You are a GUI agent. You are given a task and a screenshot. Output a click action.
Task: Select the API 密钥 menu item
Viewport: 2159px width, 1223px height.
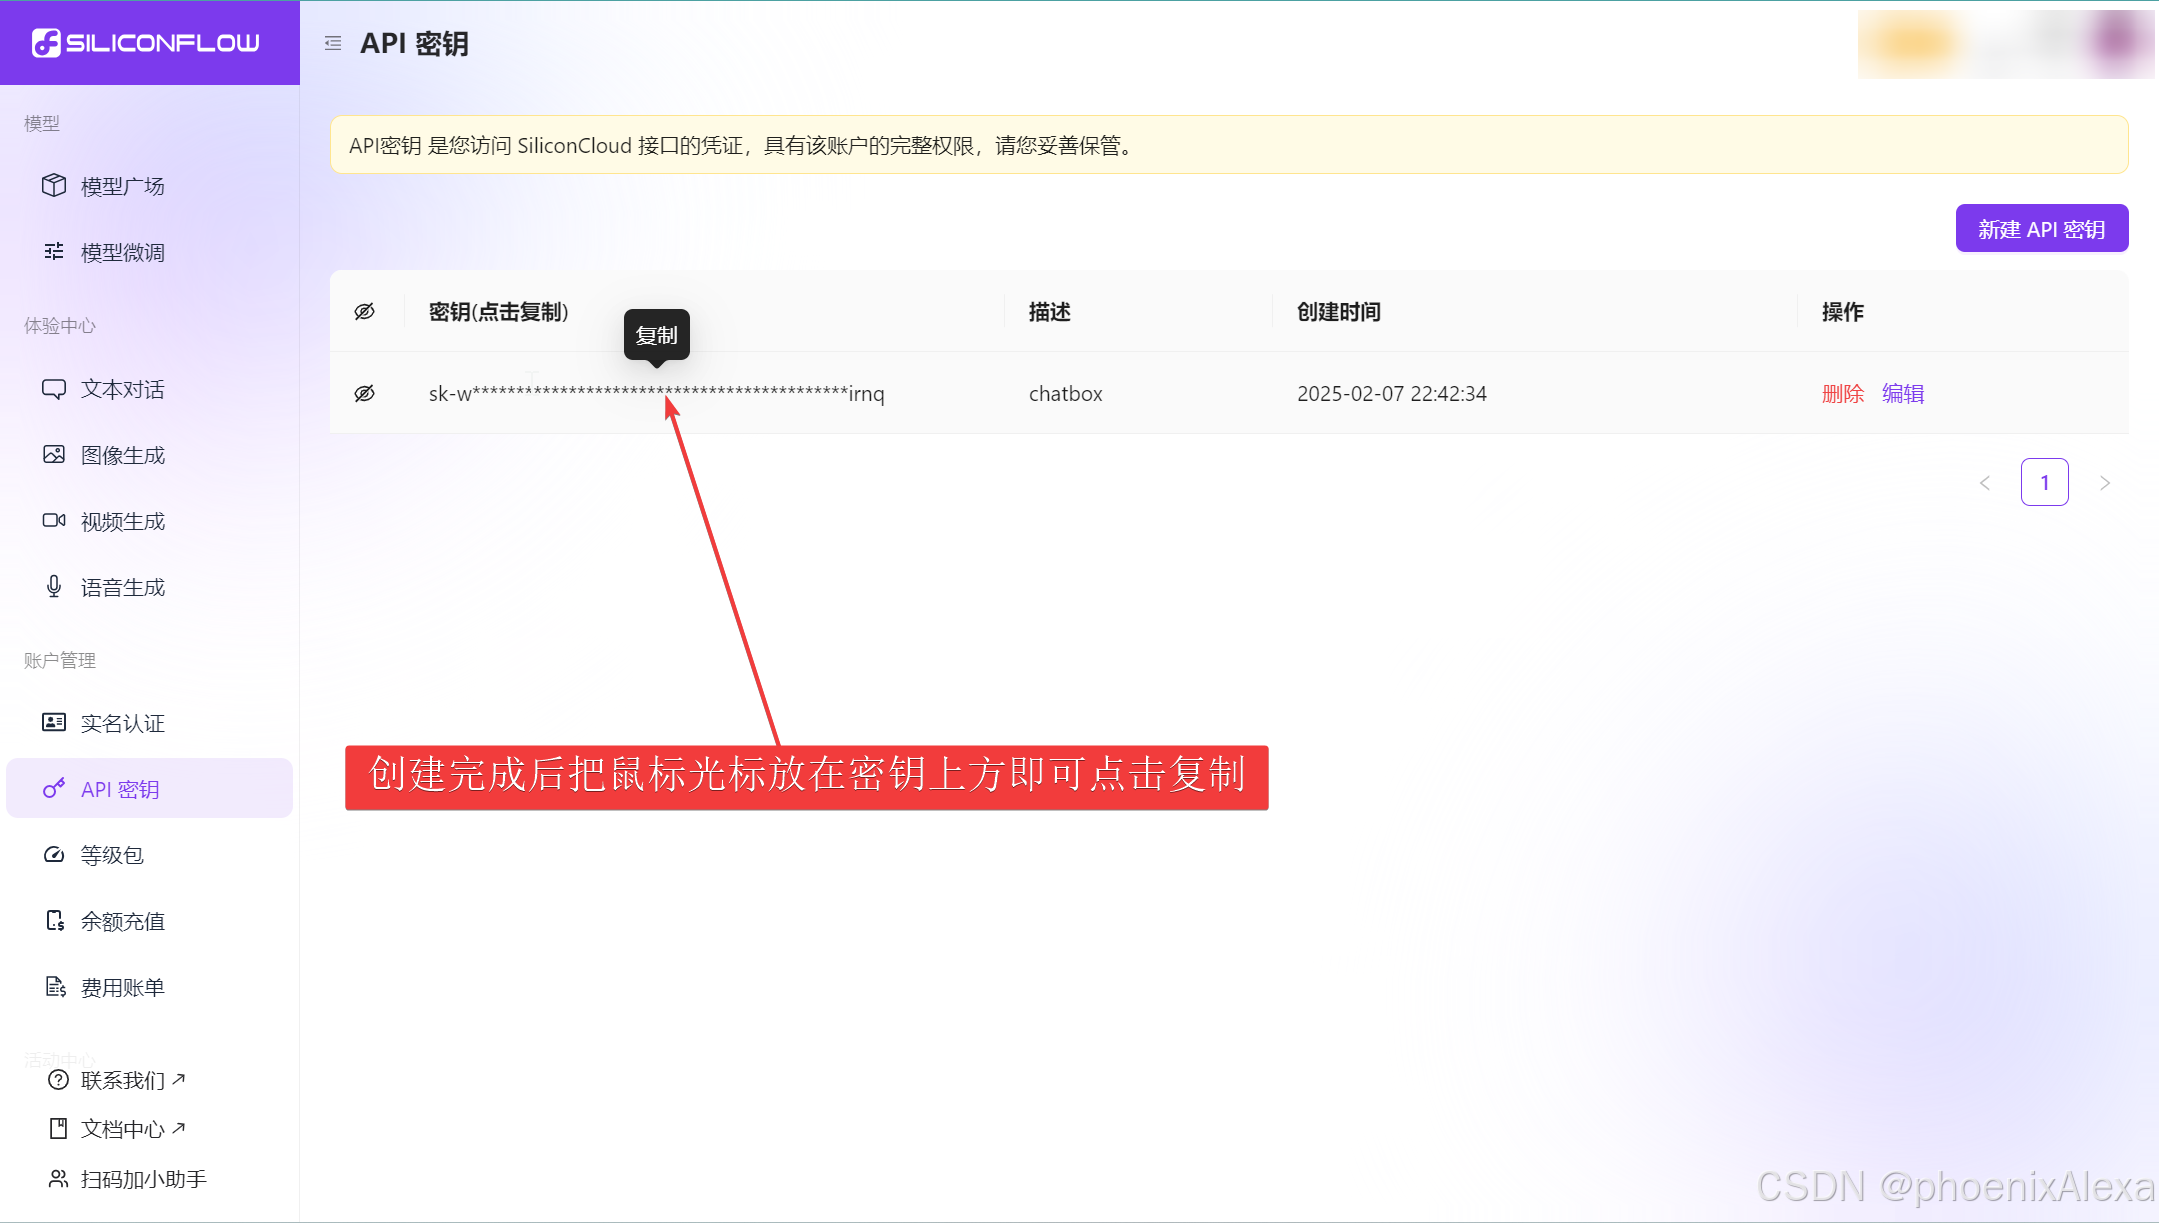120,789
